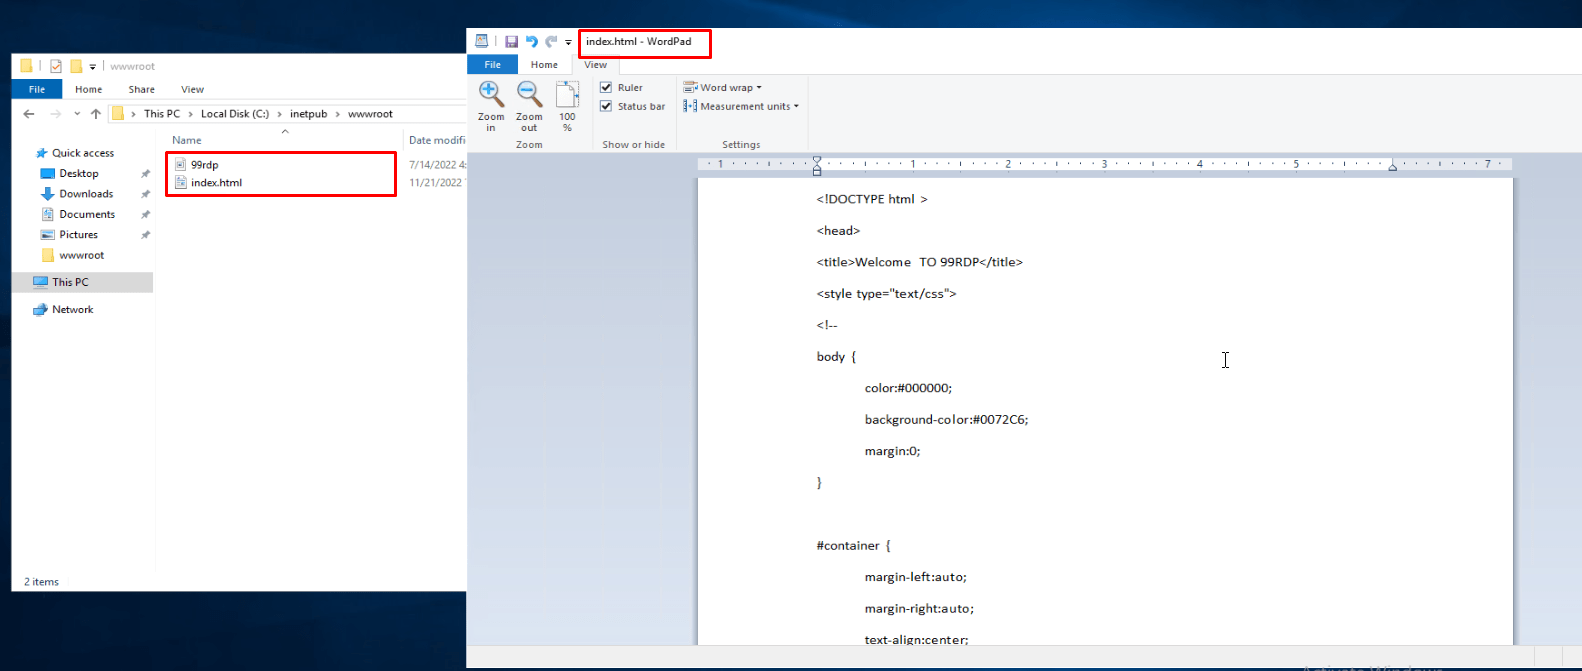1582x671 pixels.
Task: Select the index.html file in wwwroot
Action: [x=216, y=183]
